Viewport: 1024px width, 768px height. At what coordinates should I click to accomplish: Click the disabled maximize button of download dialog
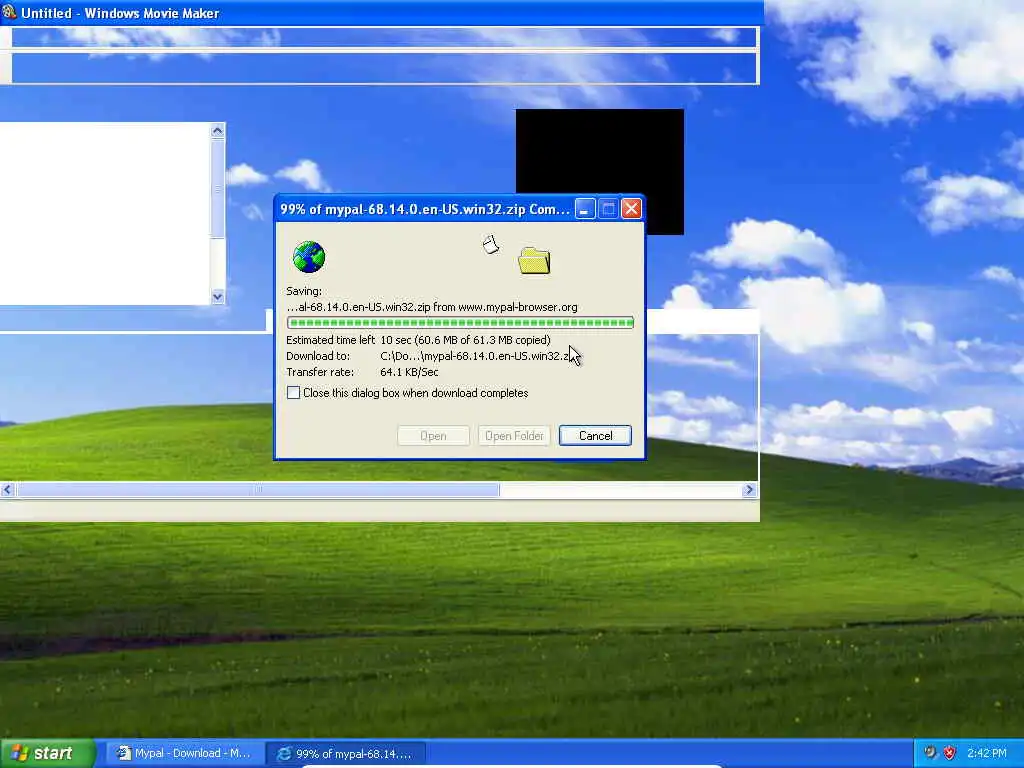tap(608, 209)
